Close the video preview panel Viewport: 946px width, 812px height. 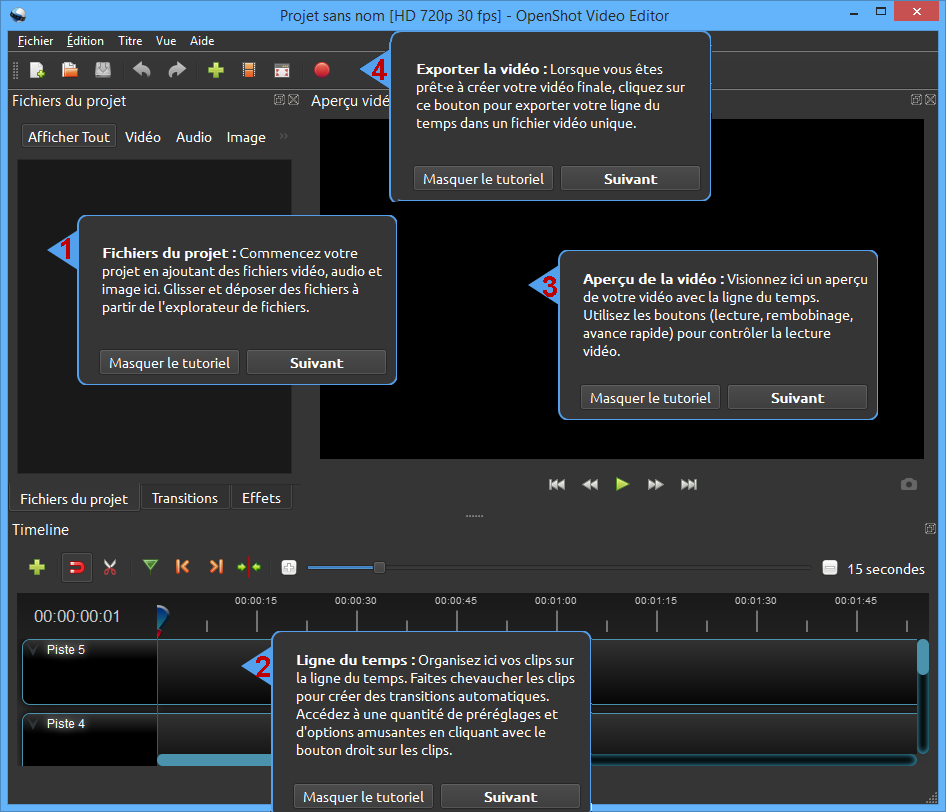tap(930, 100)
